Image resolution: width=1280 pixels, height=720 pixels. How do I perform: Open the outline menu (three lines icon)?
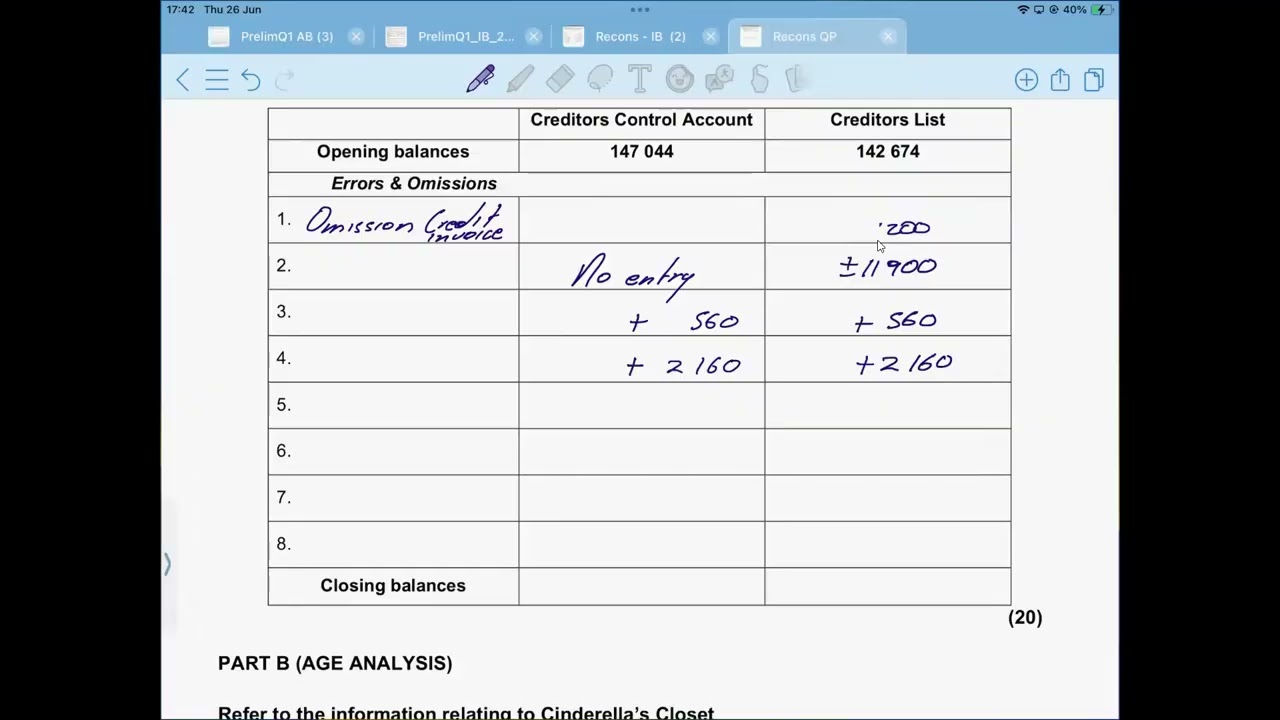pyautogui.click(x=217, y=80)
